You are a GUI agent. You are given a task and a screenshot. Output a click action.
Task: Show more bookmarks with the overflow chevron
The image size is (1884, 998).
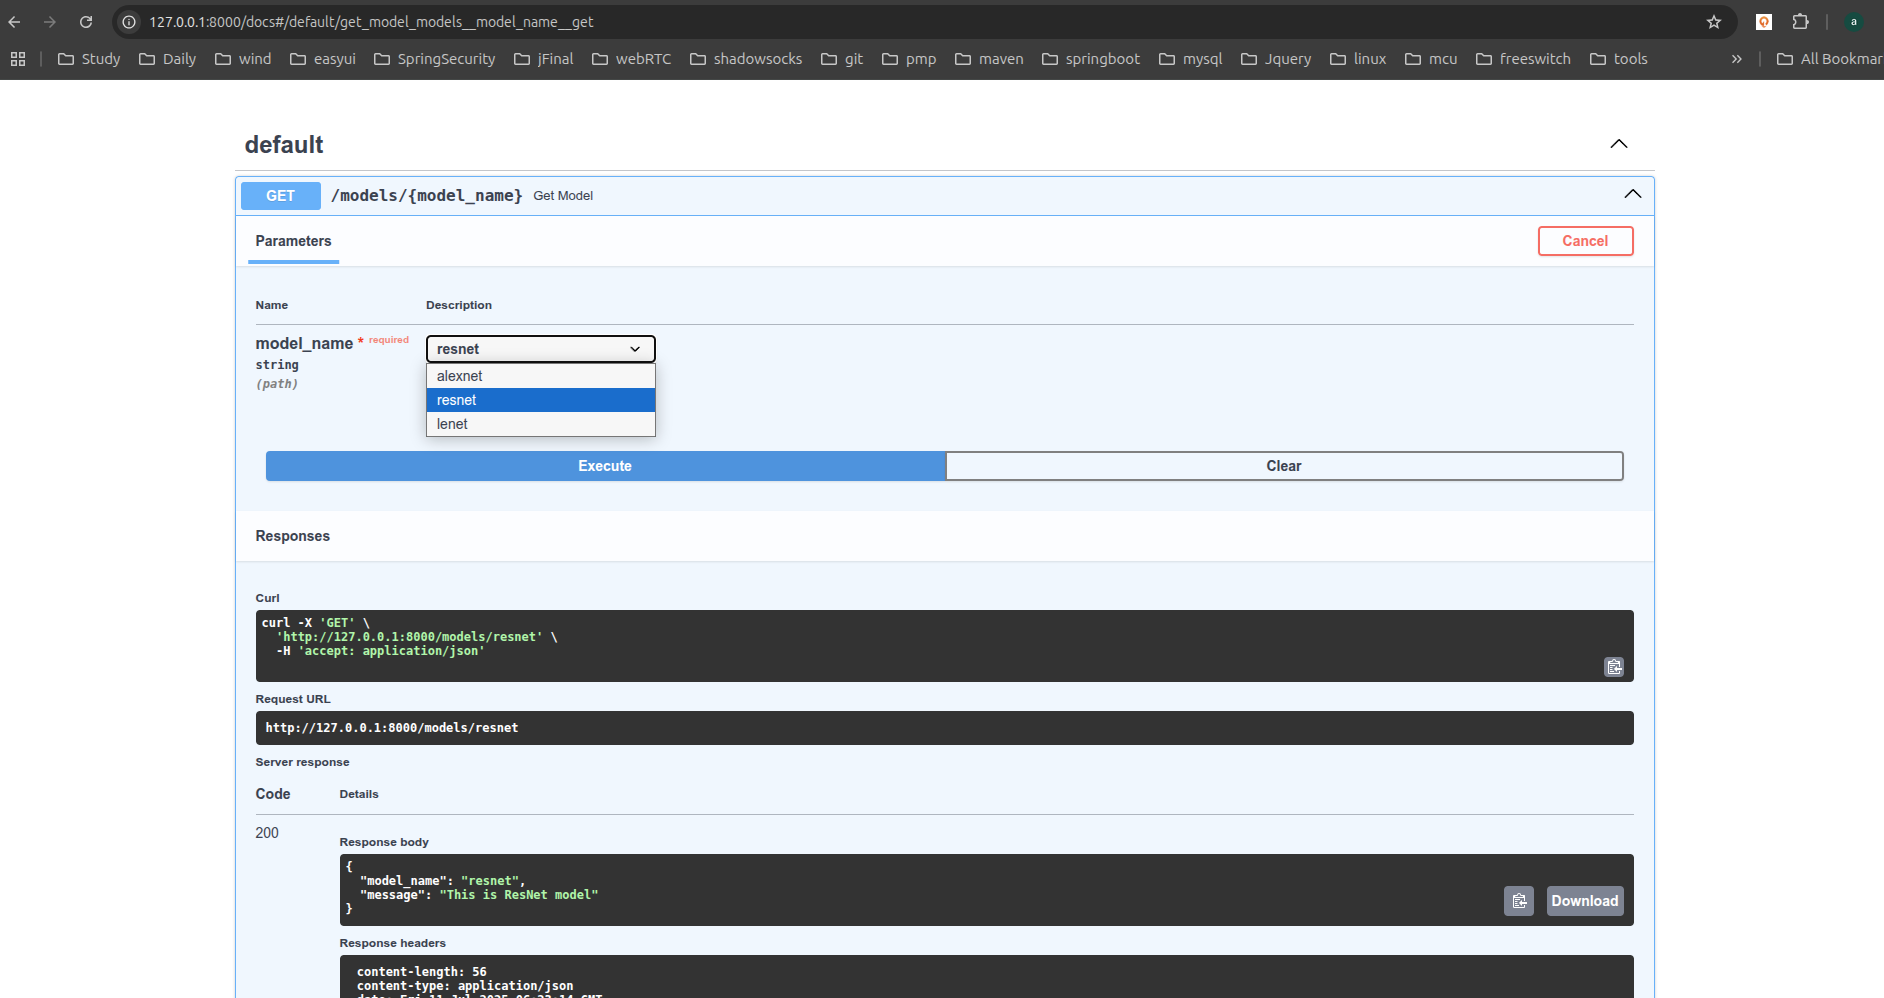(1736, 59)
